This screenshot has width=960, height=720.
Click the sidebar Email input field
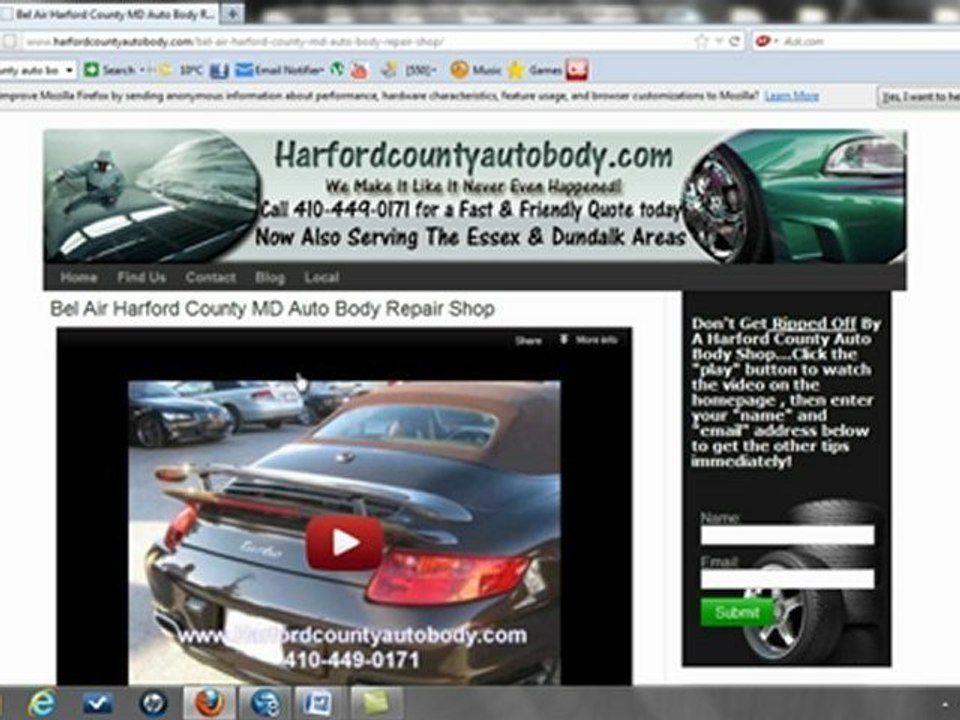coord(787,579)
